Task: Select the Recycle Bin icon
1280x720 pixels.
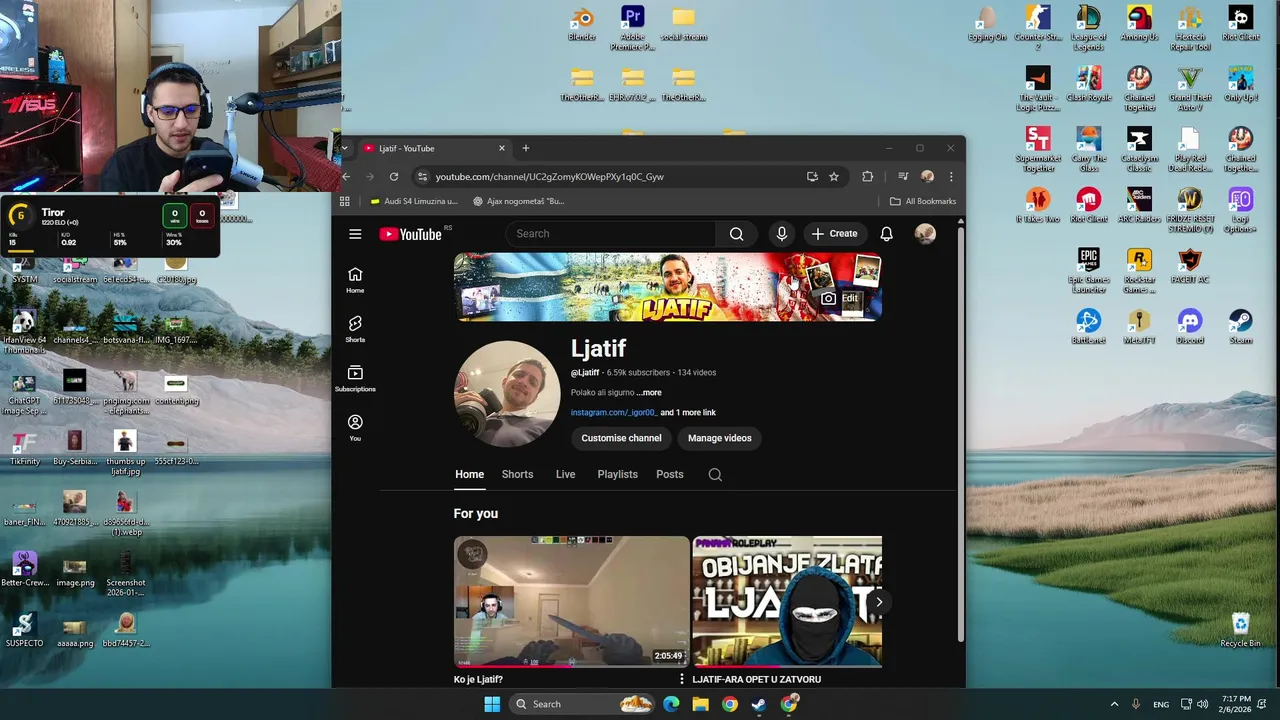Action: click(1240, 630)
